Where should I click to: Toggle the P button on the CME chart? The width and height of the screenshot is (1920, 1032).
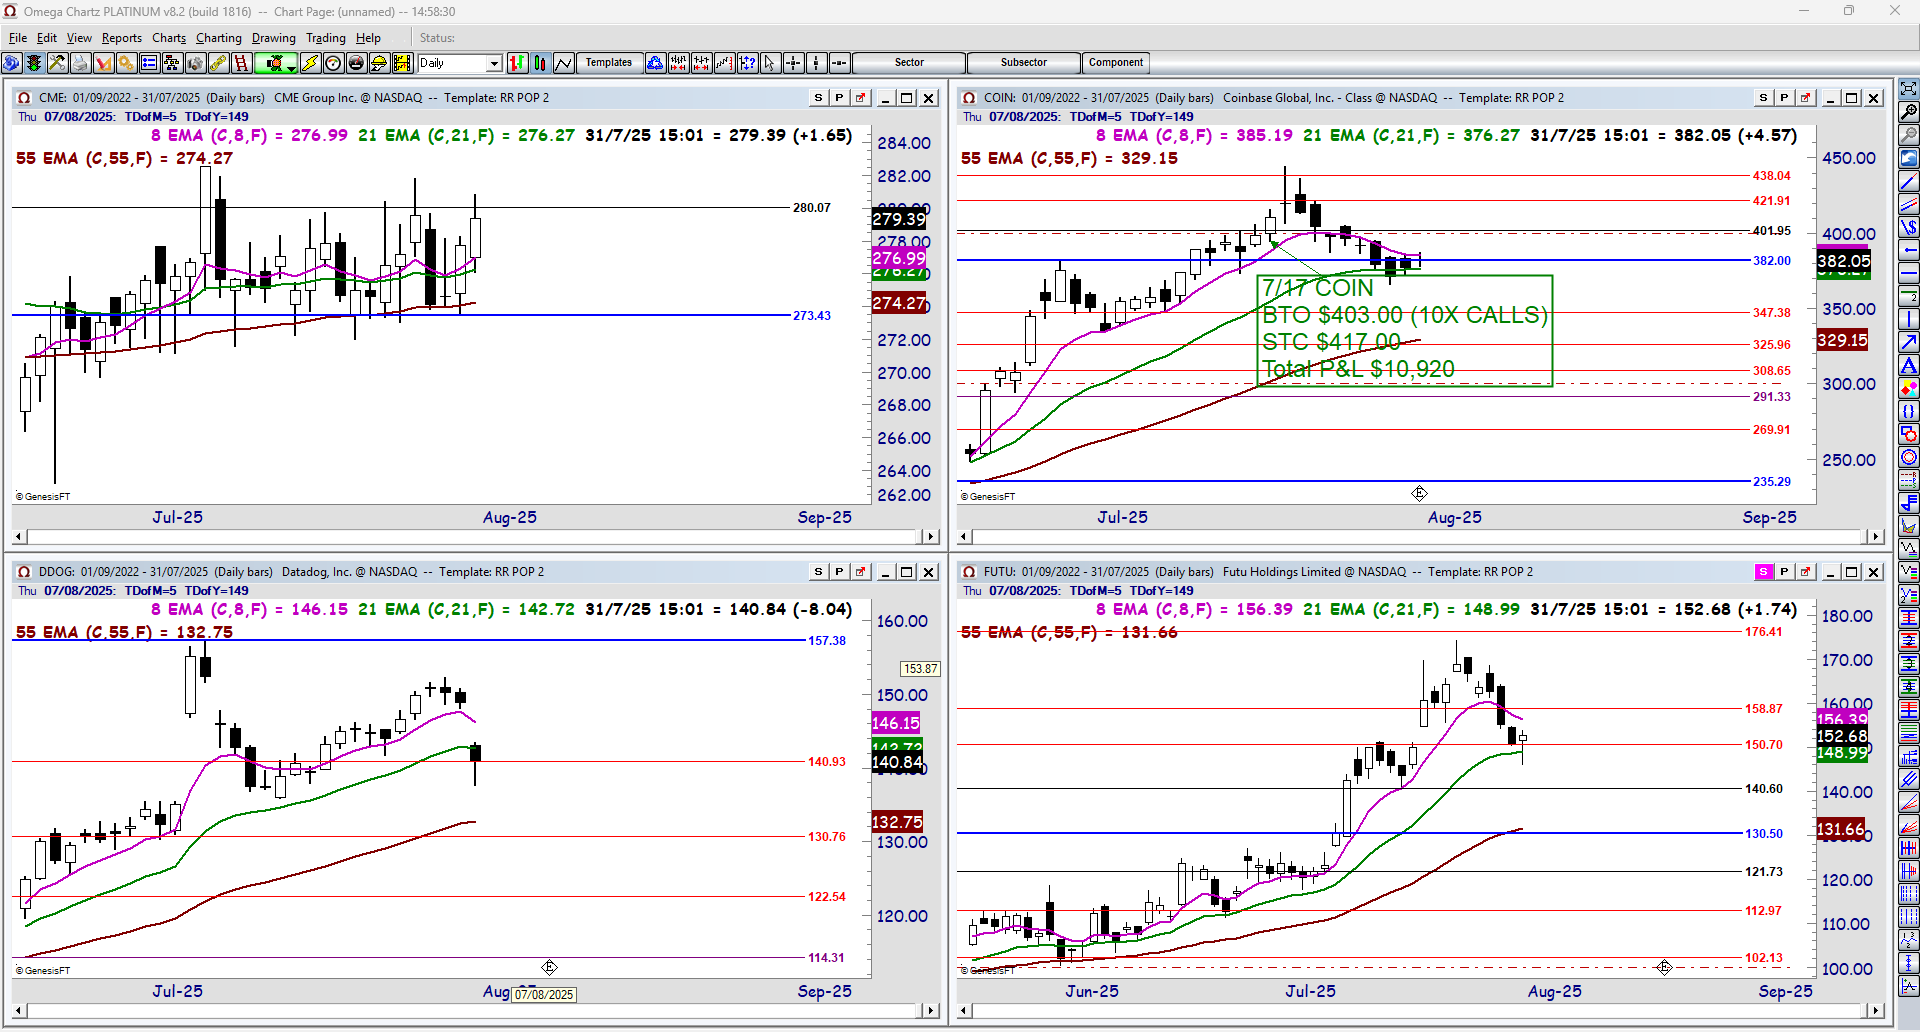tap(839, 98)
